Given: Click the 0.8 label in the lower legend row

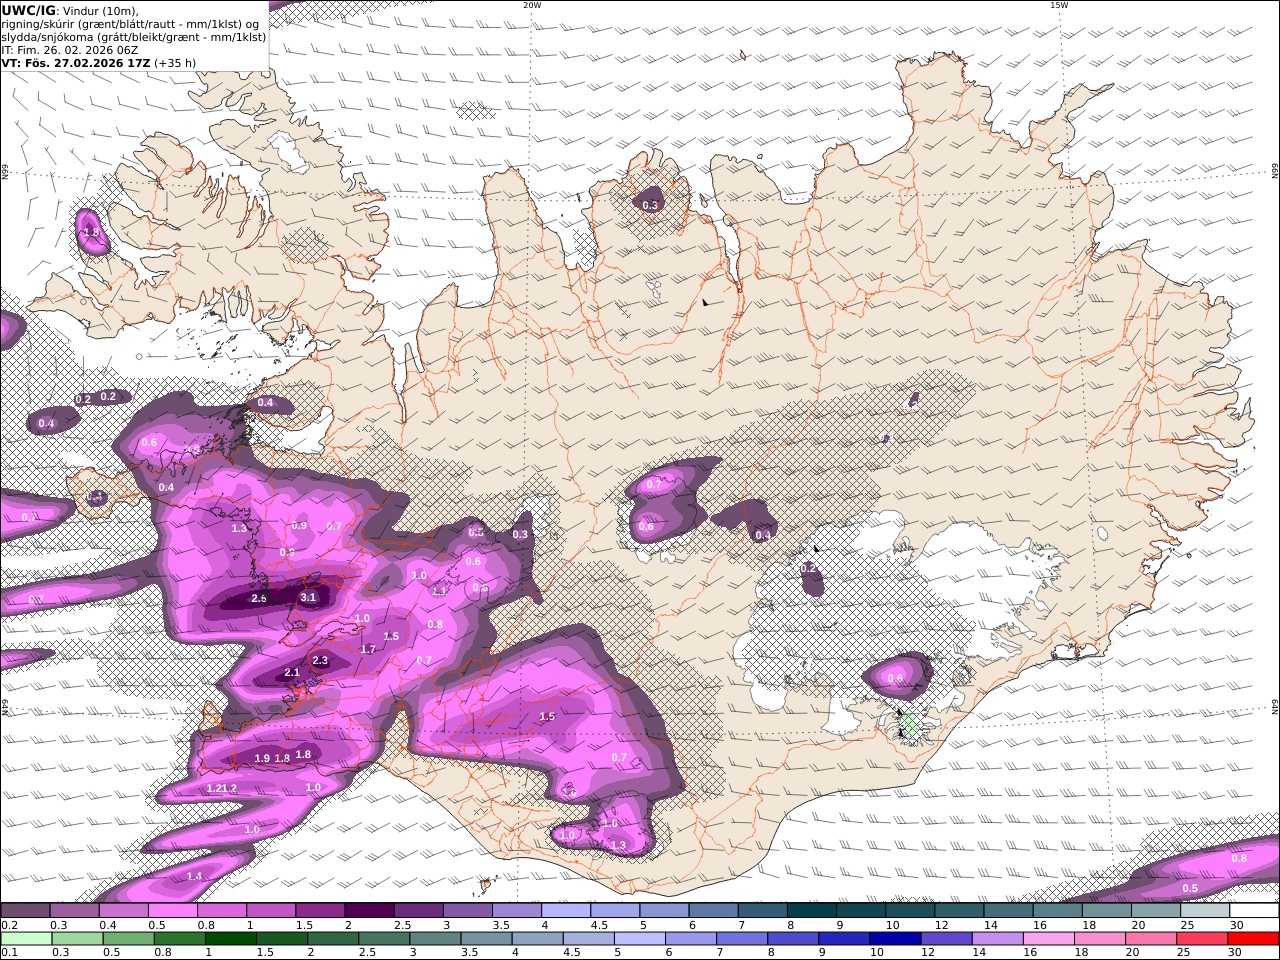Looking at the screenshot, I should pos(161,953).
